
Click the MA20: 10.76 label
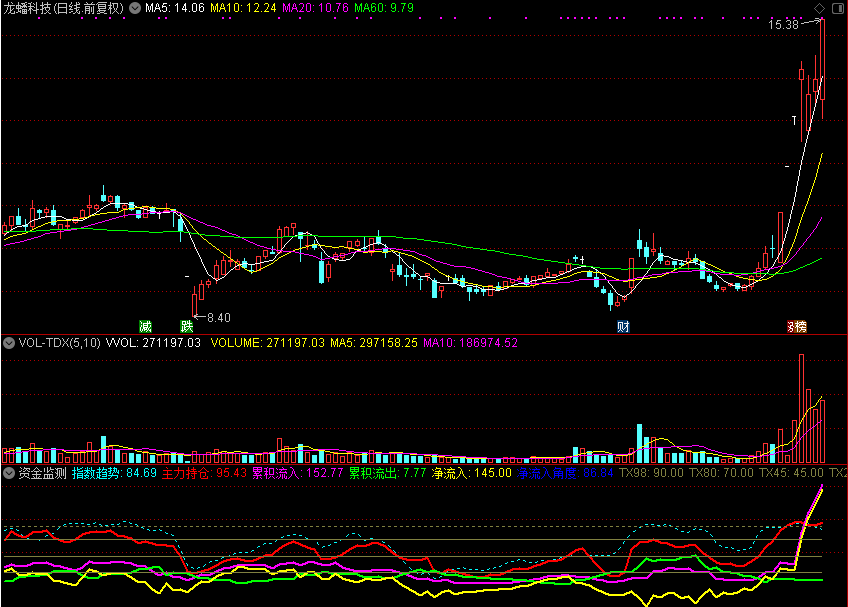click(x=315, y=8)
